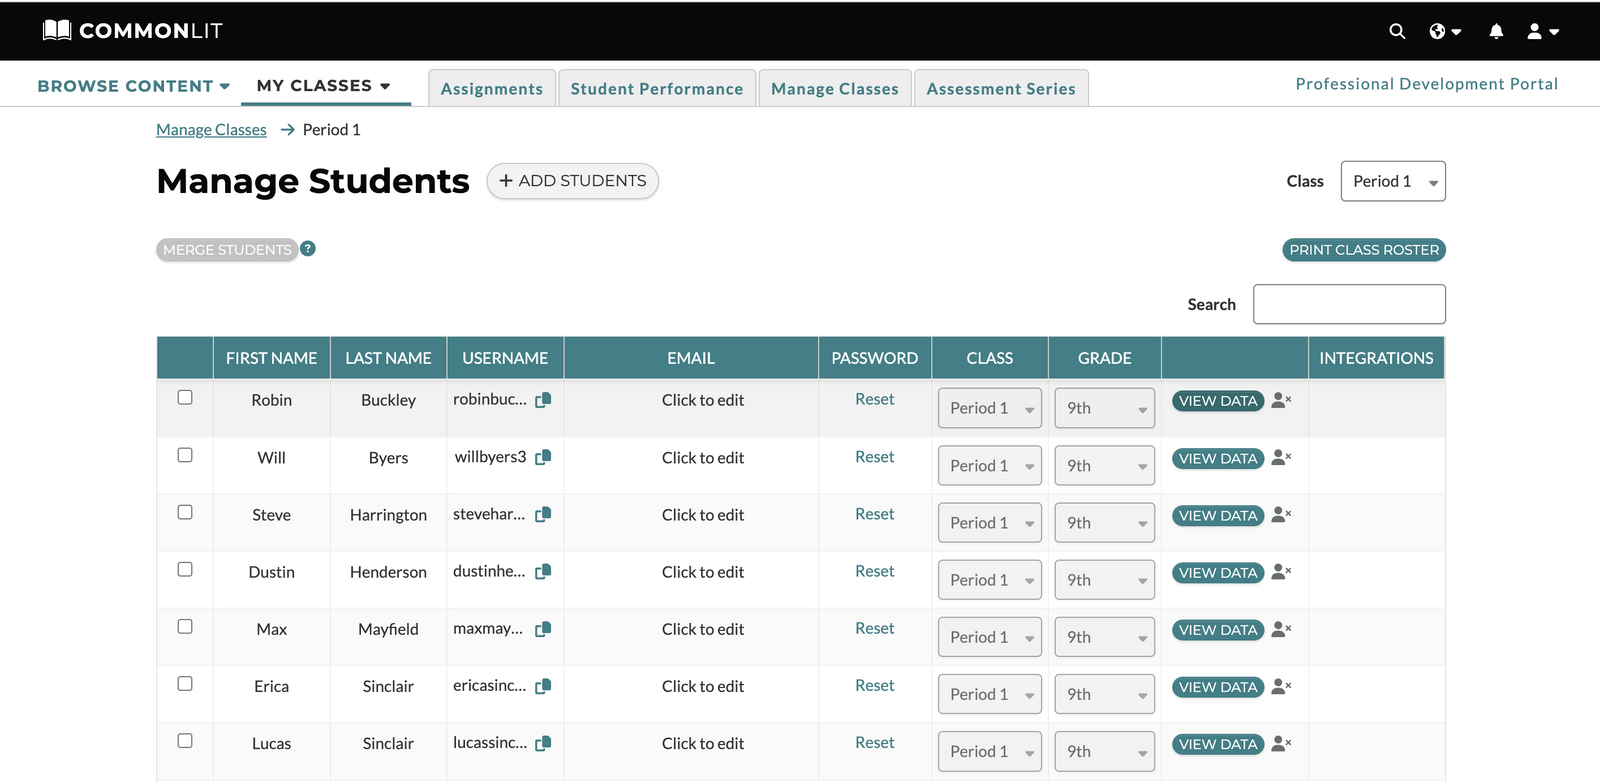Sort by the First Name column header
1600x782 pixels.
click(x=271, y=358)
